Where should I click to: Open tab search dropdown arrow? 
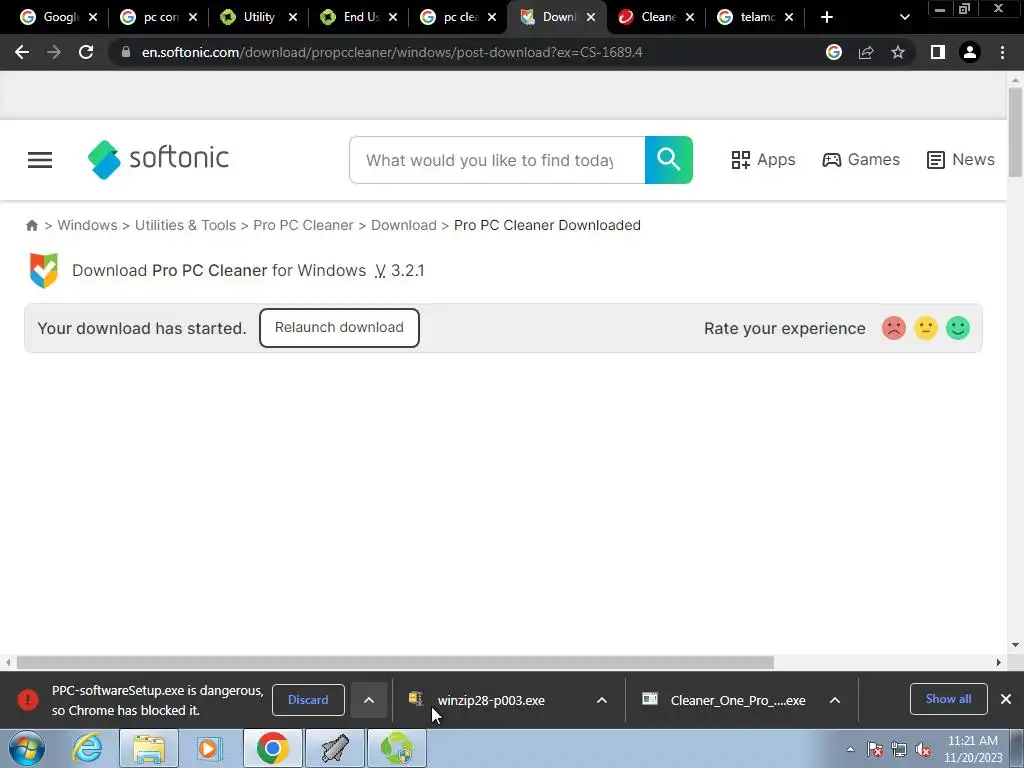pos(904,17)
